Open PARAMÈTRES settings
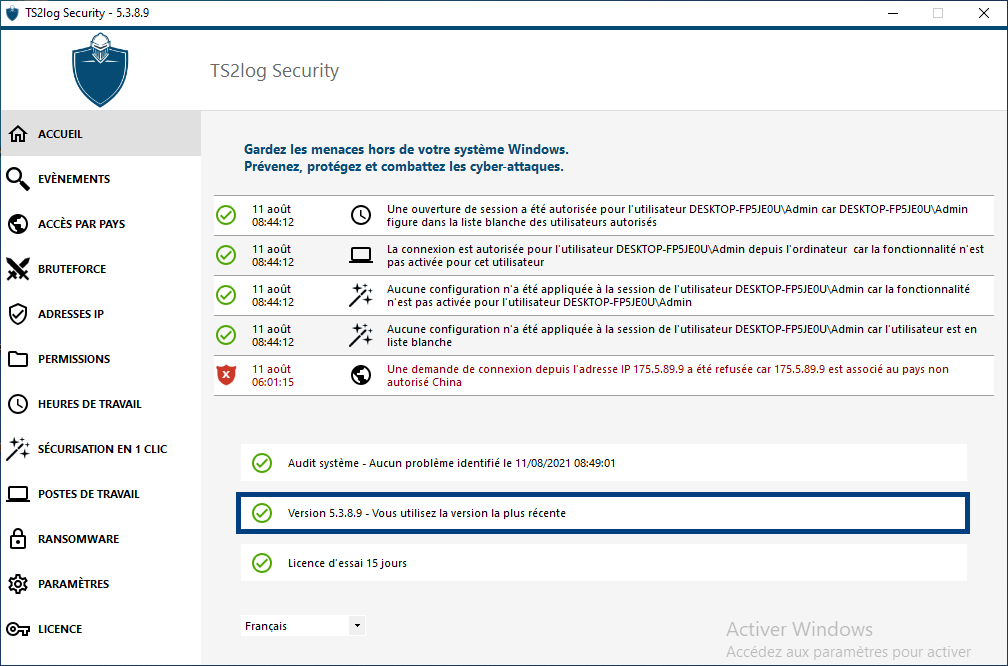 101,584
